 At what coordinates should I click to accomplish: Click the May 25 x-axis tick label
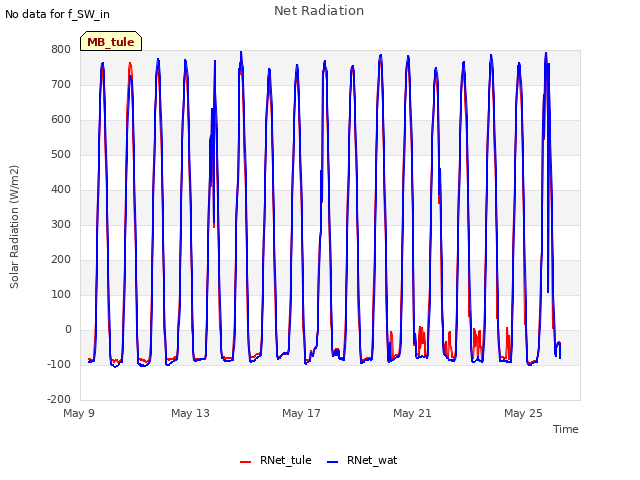pyautogui.click(x=523, y=413)
